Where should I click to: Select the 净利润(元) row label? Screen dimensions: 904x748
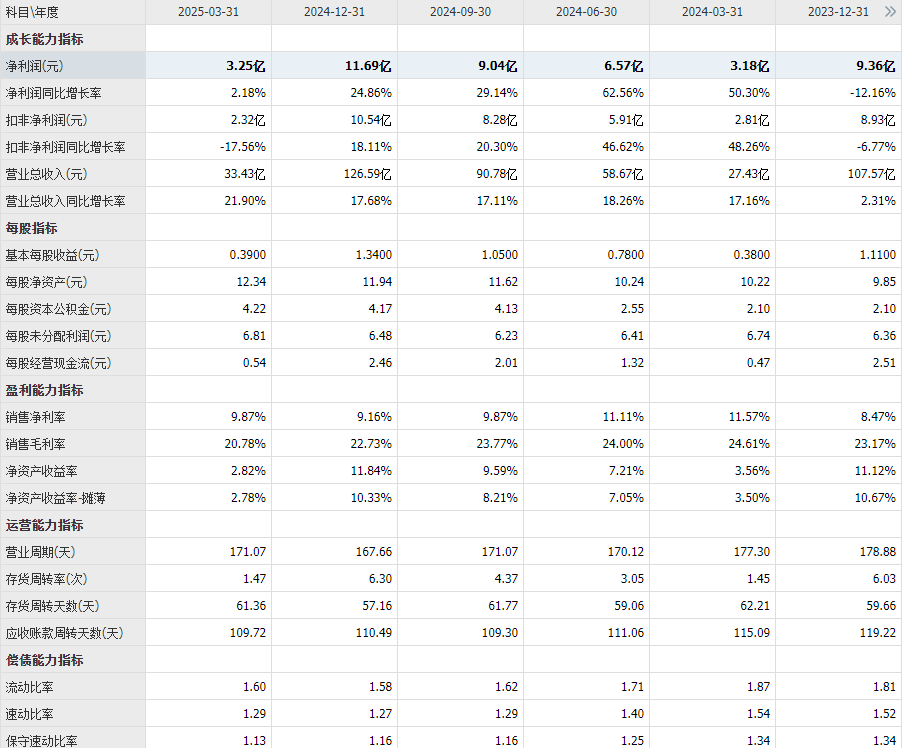pyautogui.click(x=34, y=66)
